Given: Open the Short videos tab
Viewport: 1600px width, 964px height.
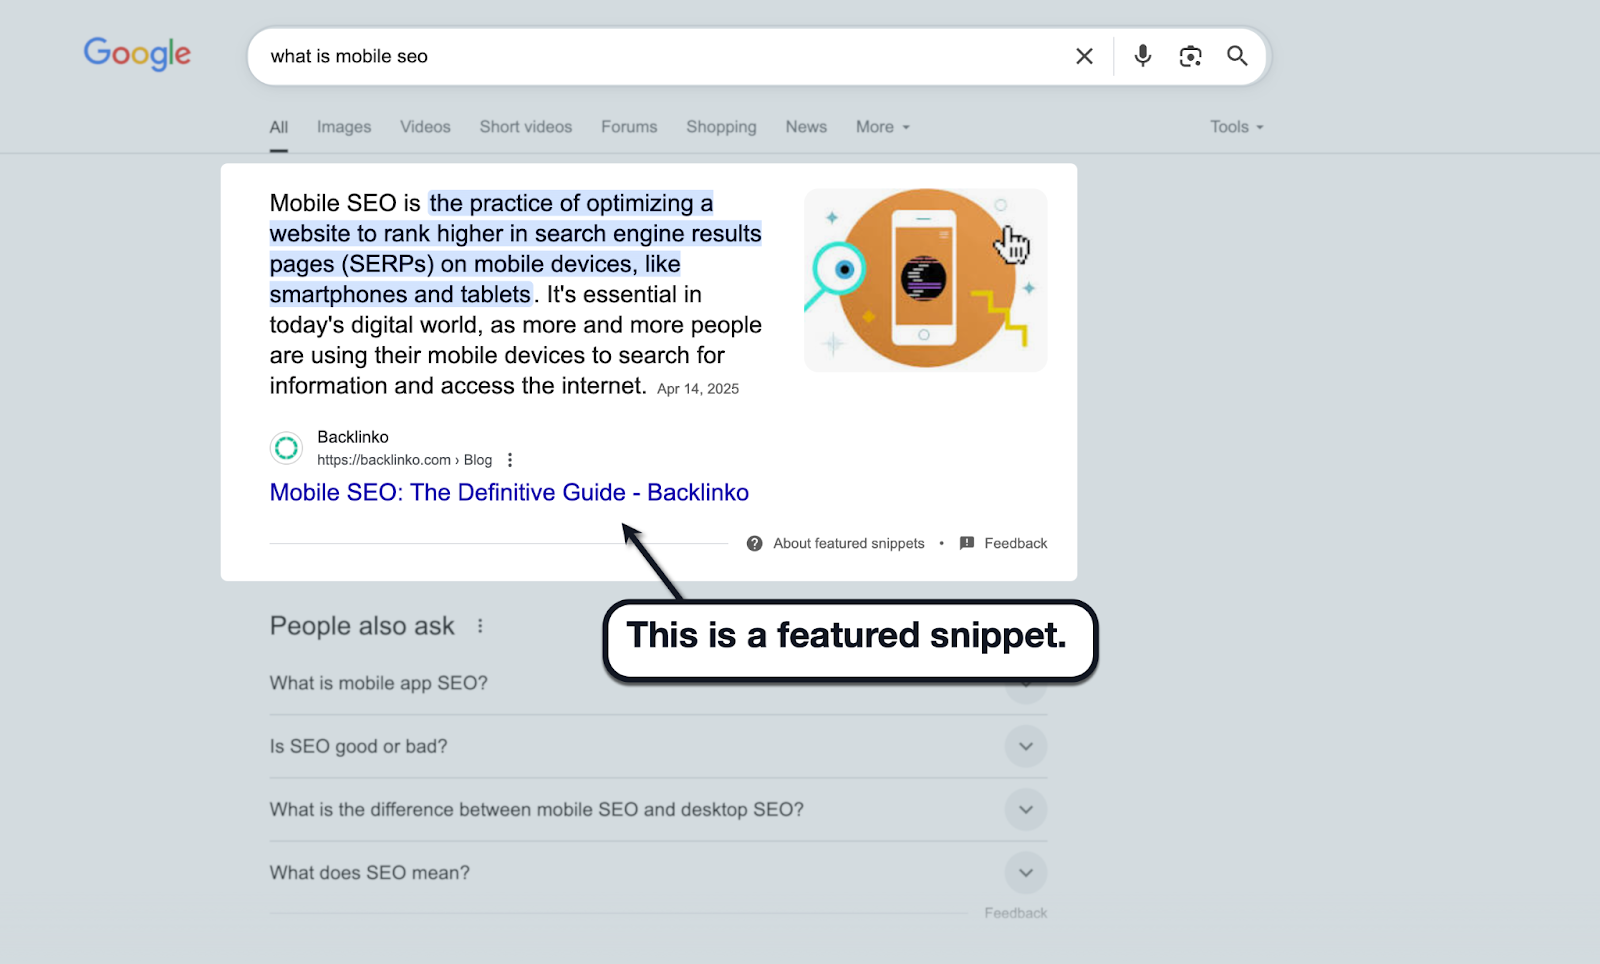Looking at the screenshot, I should point(526,127).
